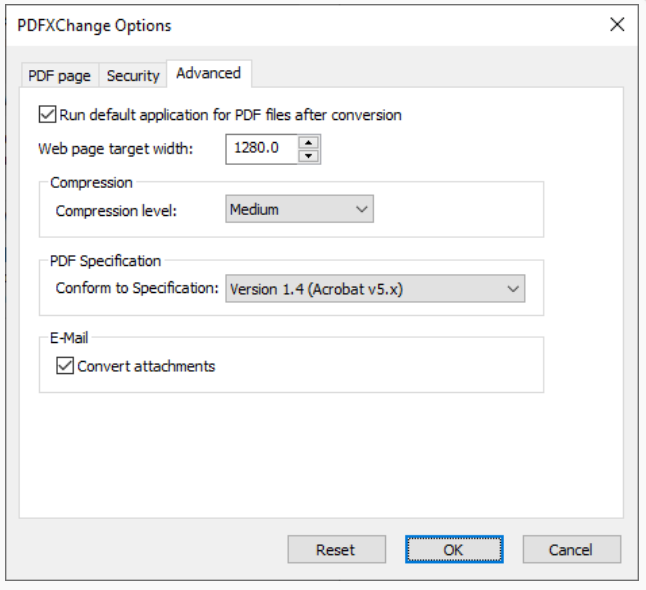Image resolution: width=646 pixels, height=590 pixels.
Task: Confirm settings with the OK button
Action: (x=454, y=549)
